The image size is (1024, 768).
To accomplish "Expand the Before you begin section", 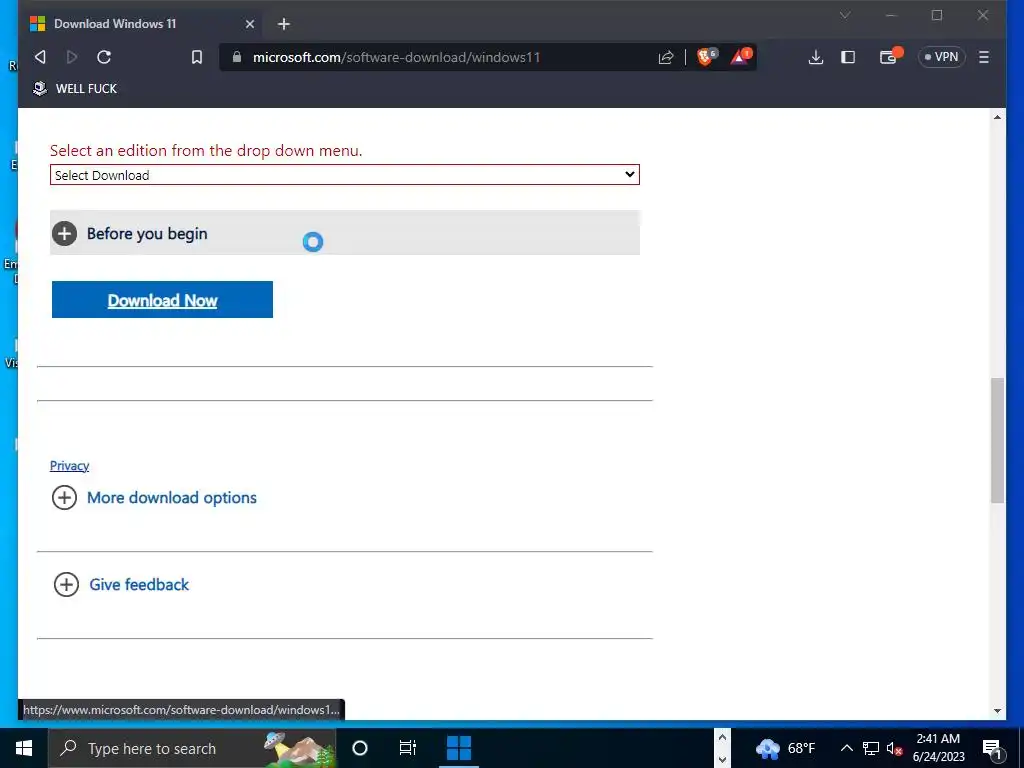I will coord(345,233).
